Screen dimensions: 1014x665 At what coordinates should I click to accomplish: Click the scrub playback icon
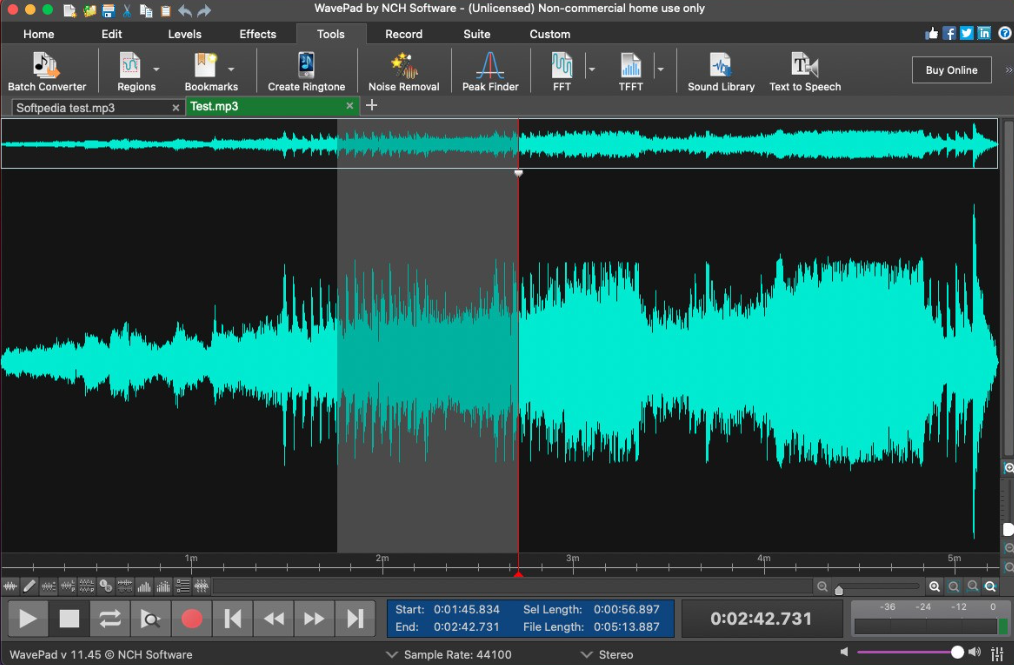[151, 619]
